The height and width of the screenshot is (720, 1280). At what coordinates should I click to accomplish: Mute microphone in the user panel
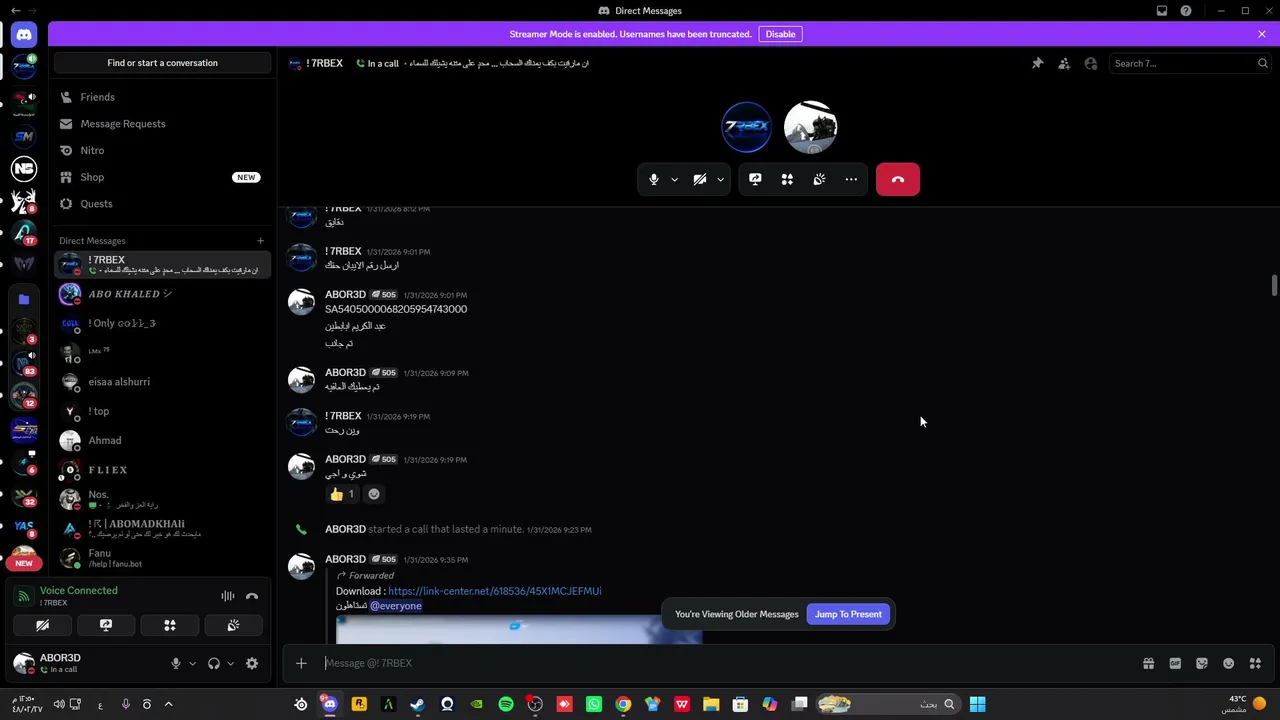click(x=176, y=663)
